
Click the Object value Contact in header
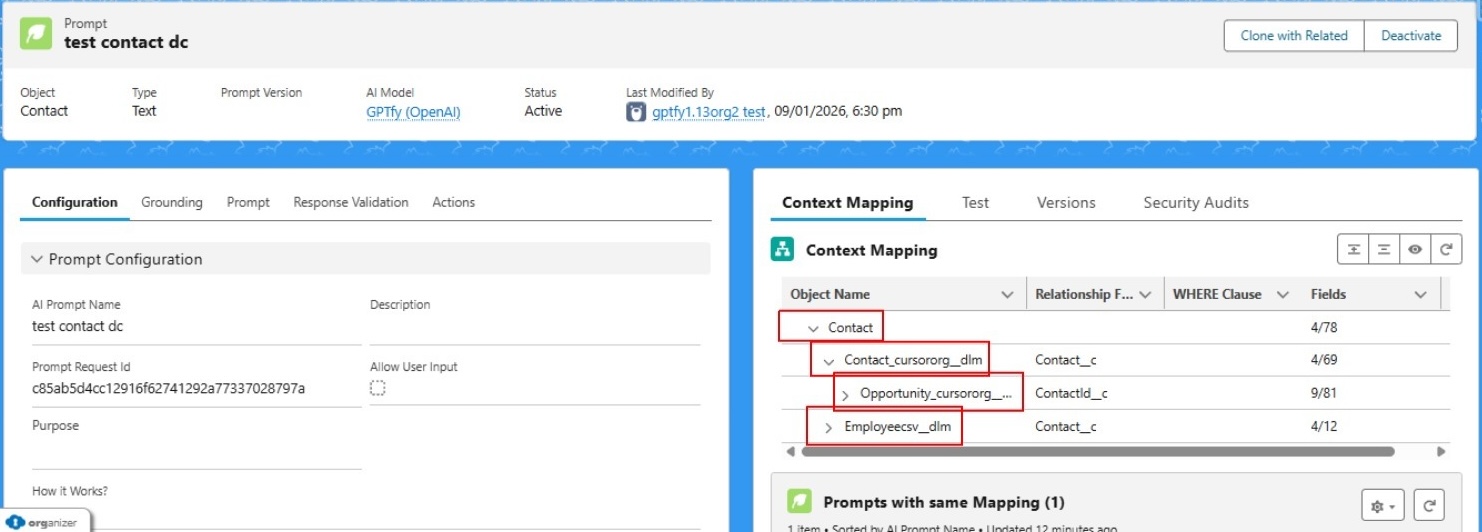click(x=44, y=111)
